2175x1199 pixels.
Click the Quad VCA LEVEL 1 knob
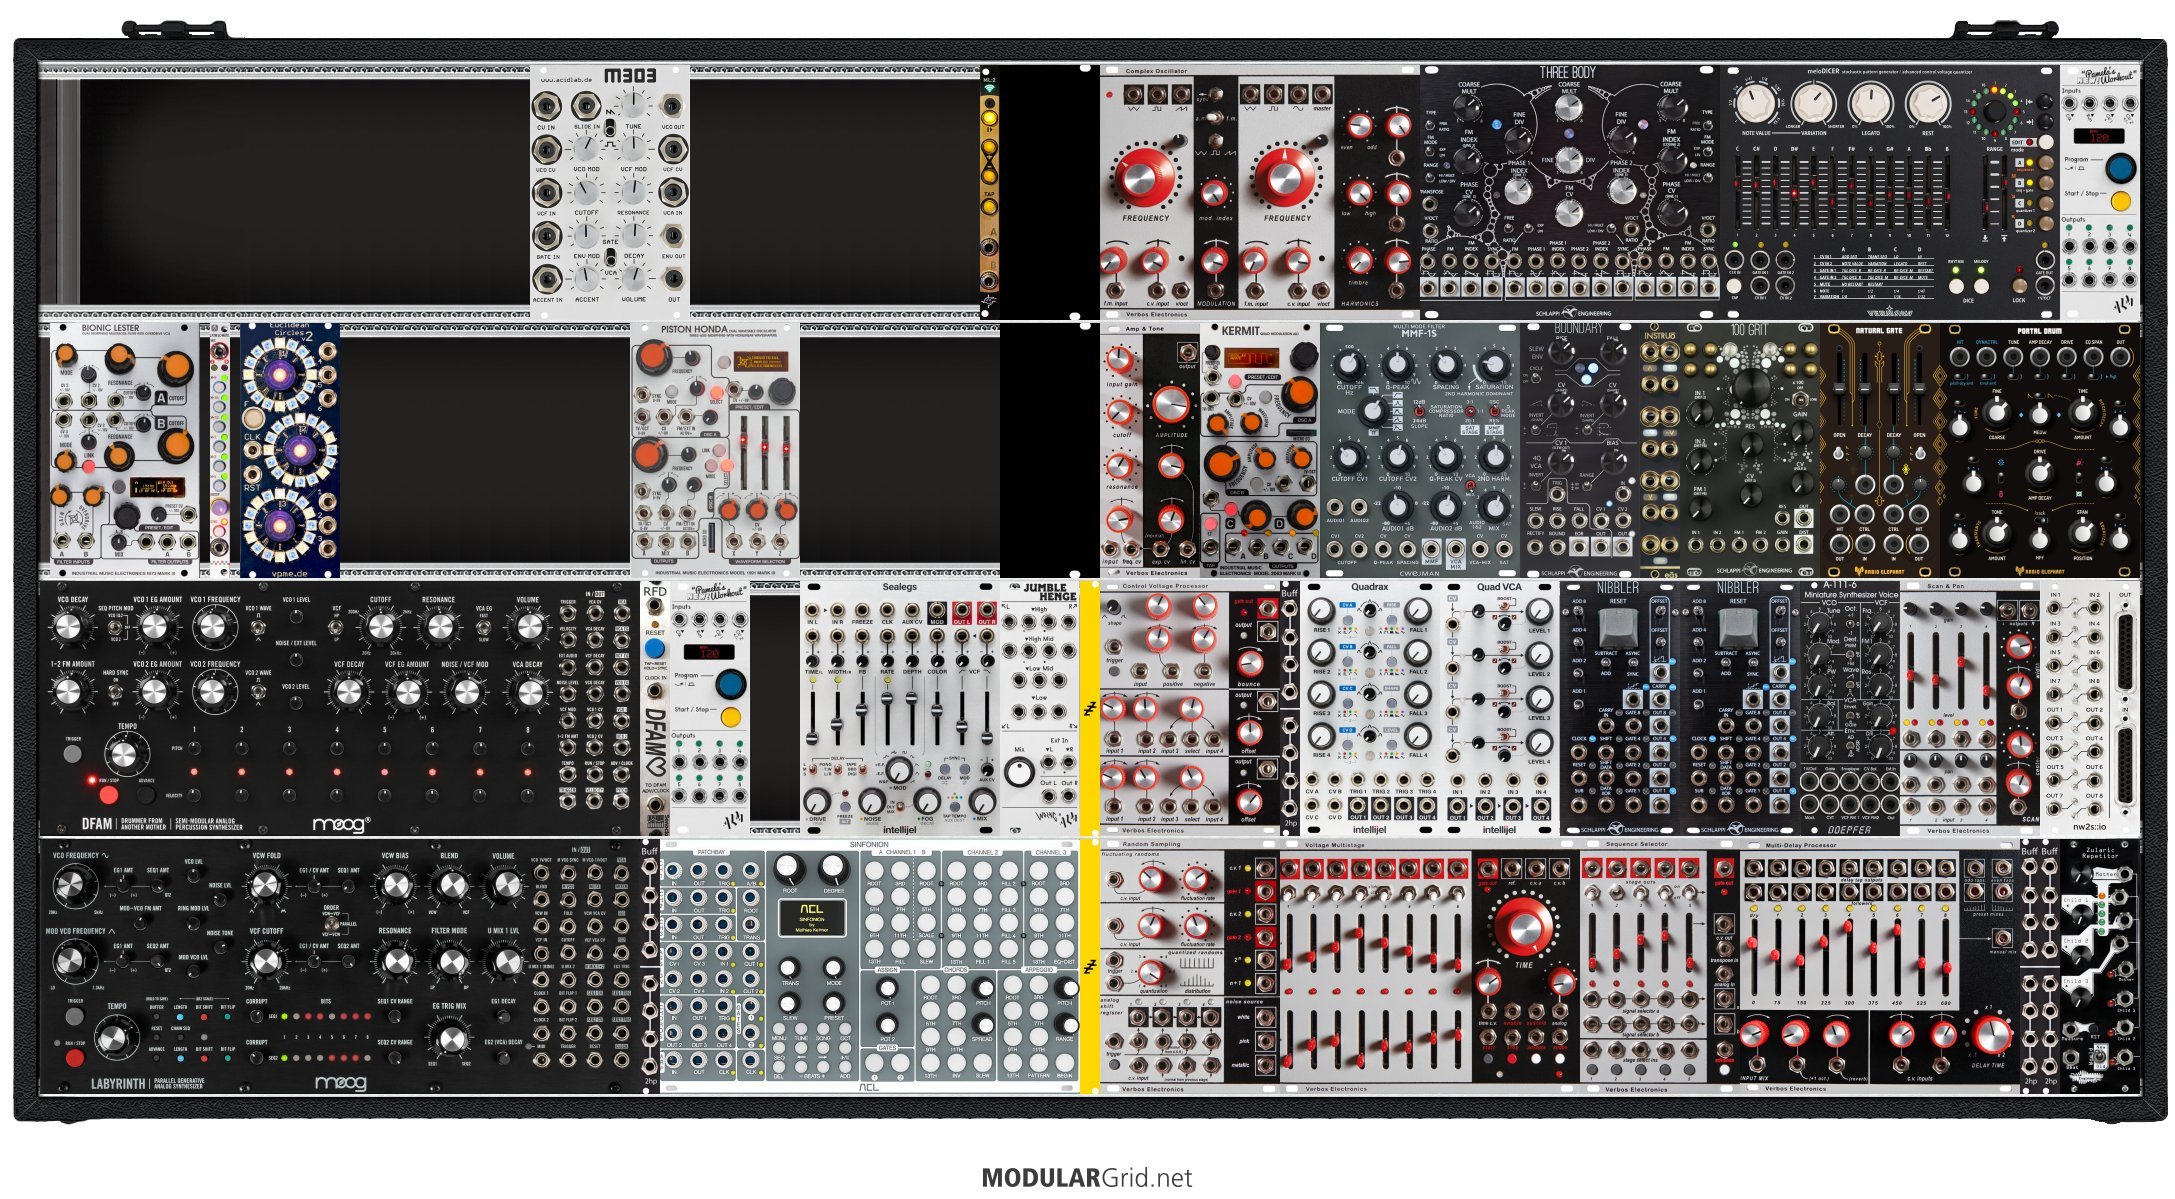pos(1539,610)
